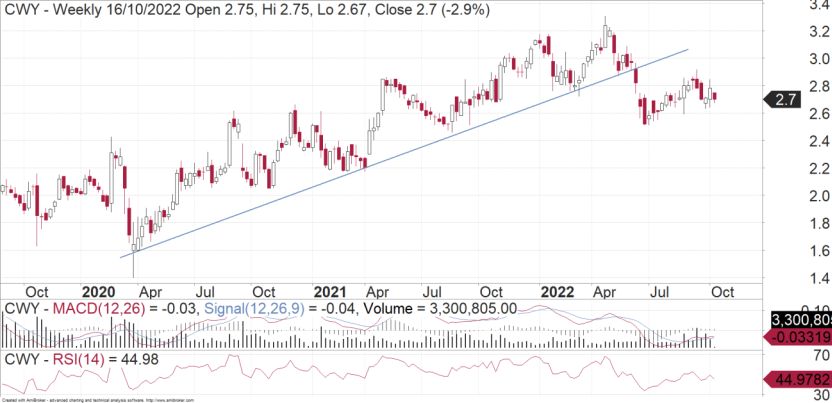Screen dimensions: 832x403
Task: Click the CWY Weekly chart title text
Action: (x=247, y=9)
